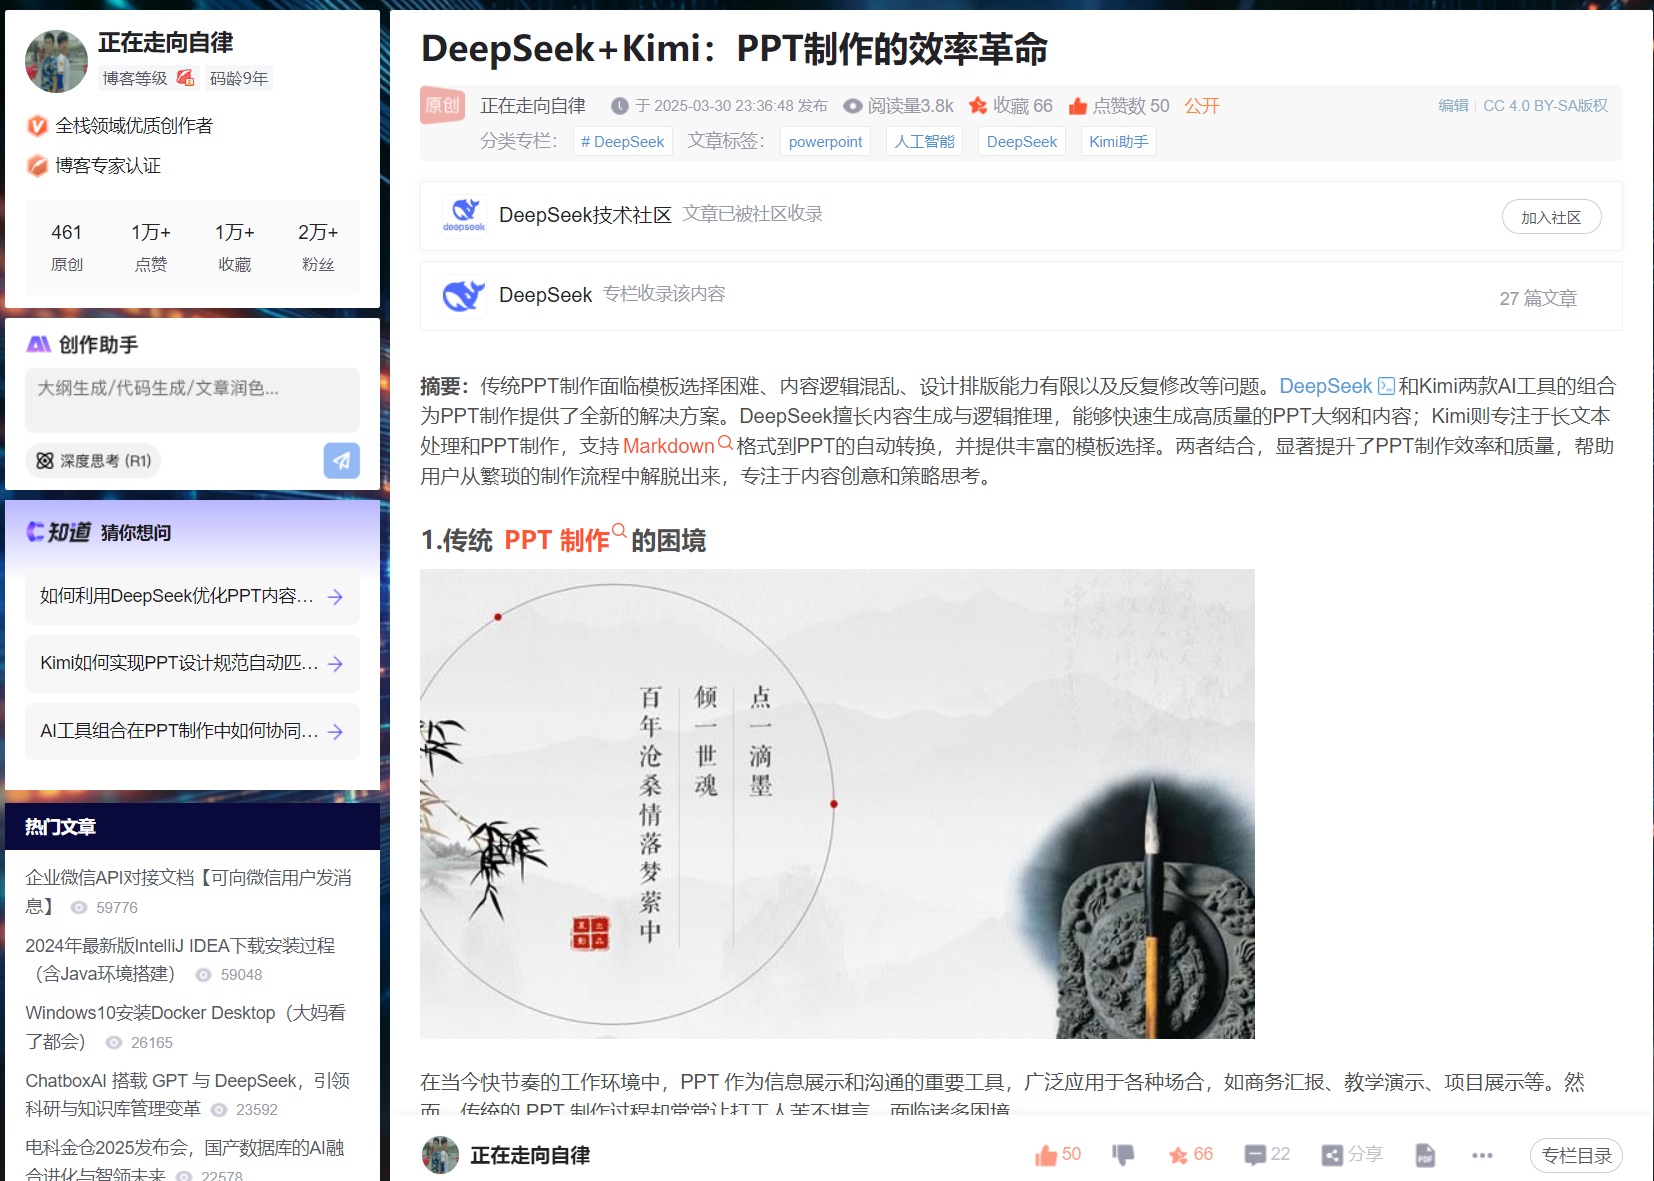Click the DeepSeek column whale logo
1654x1181 pixels.
[x=464, y=295]
